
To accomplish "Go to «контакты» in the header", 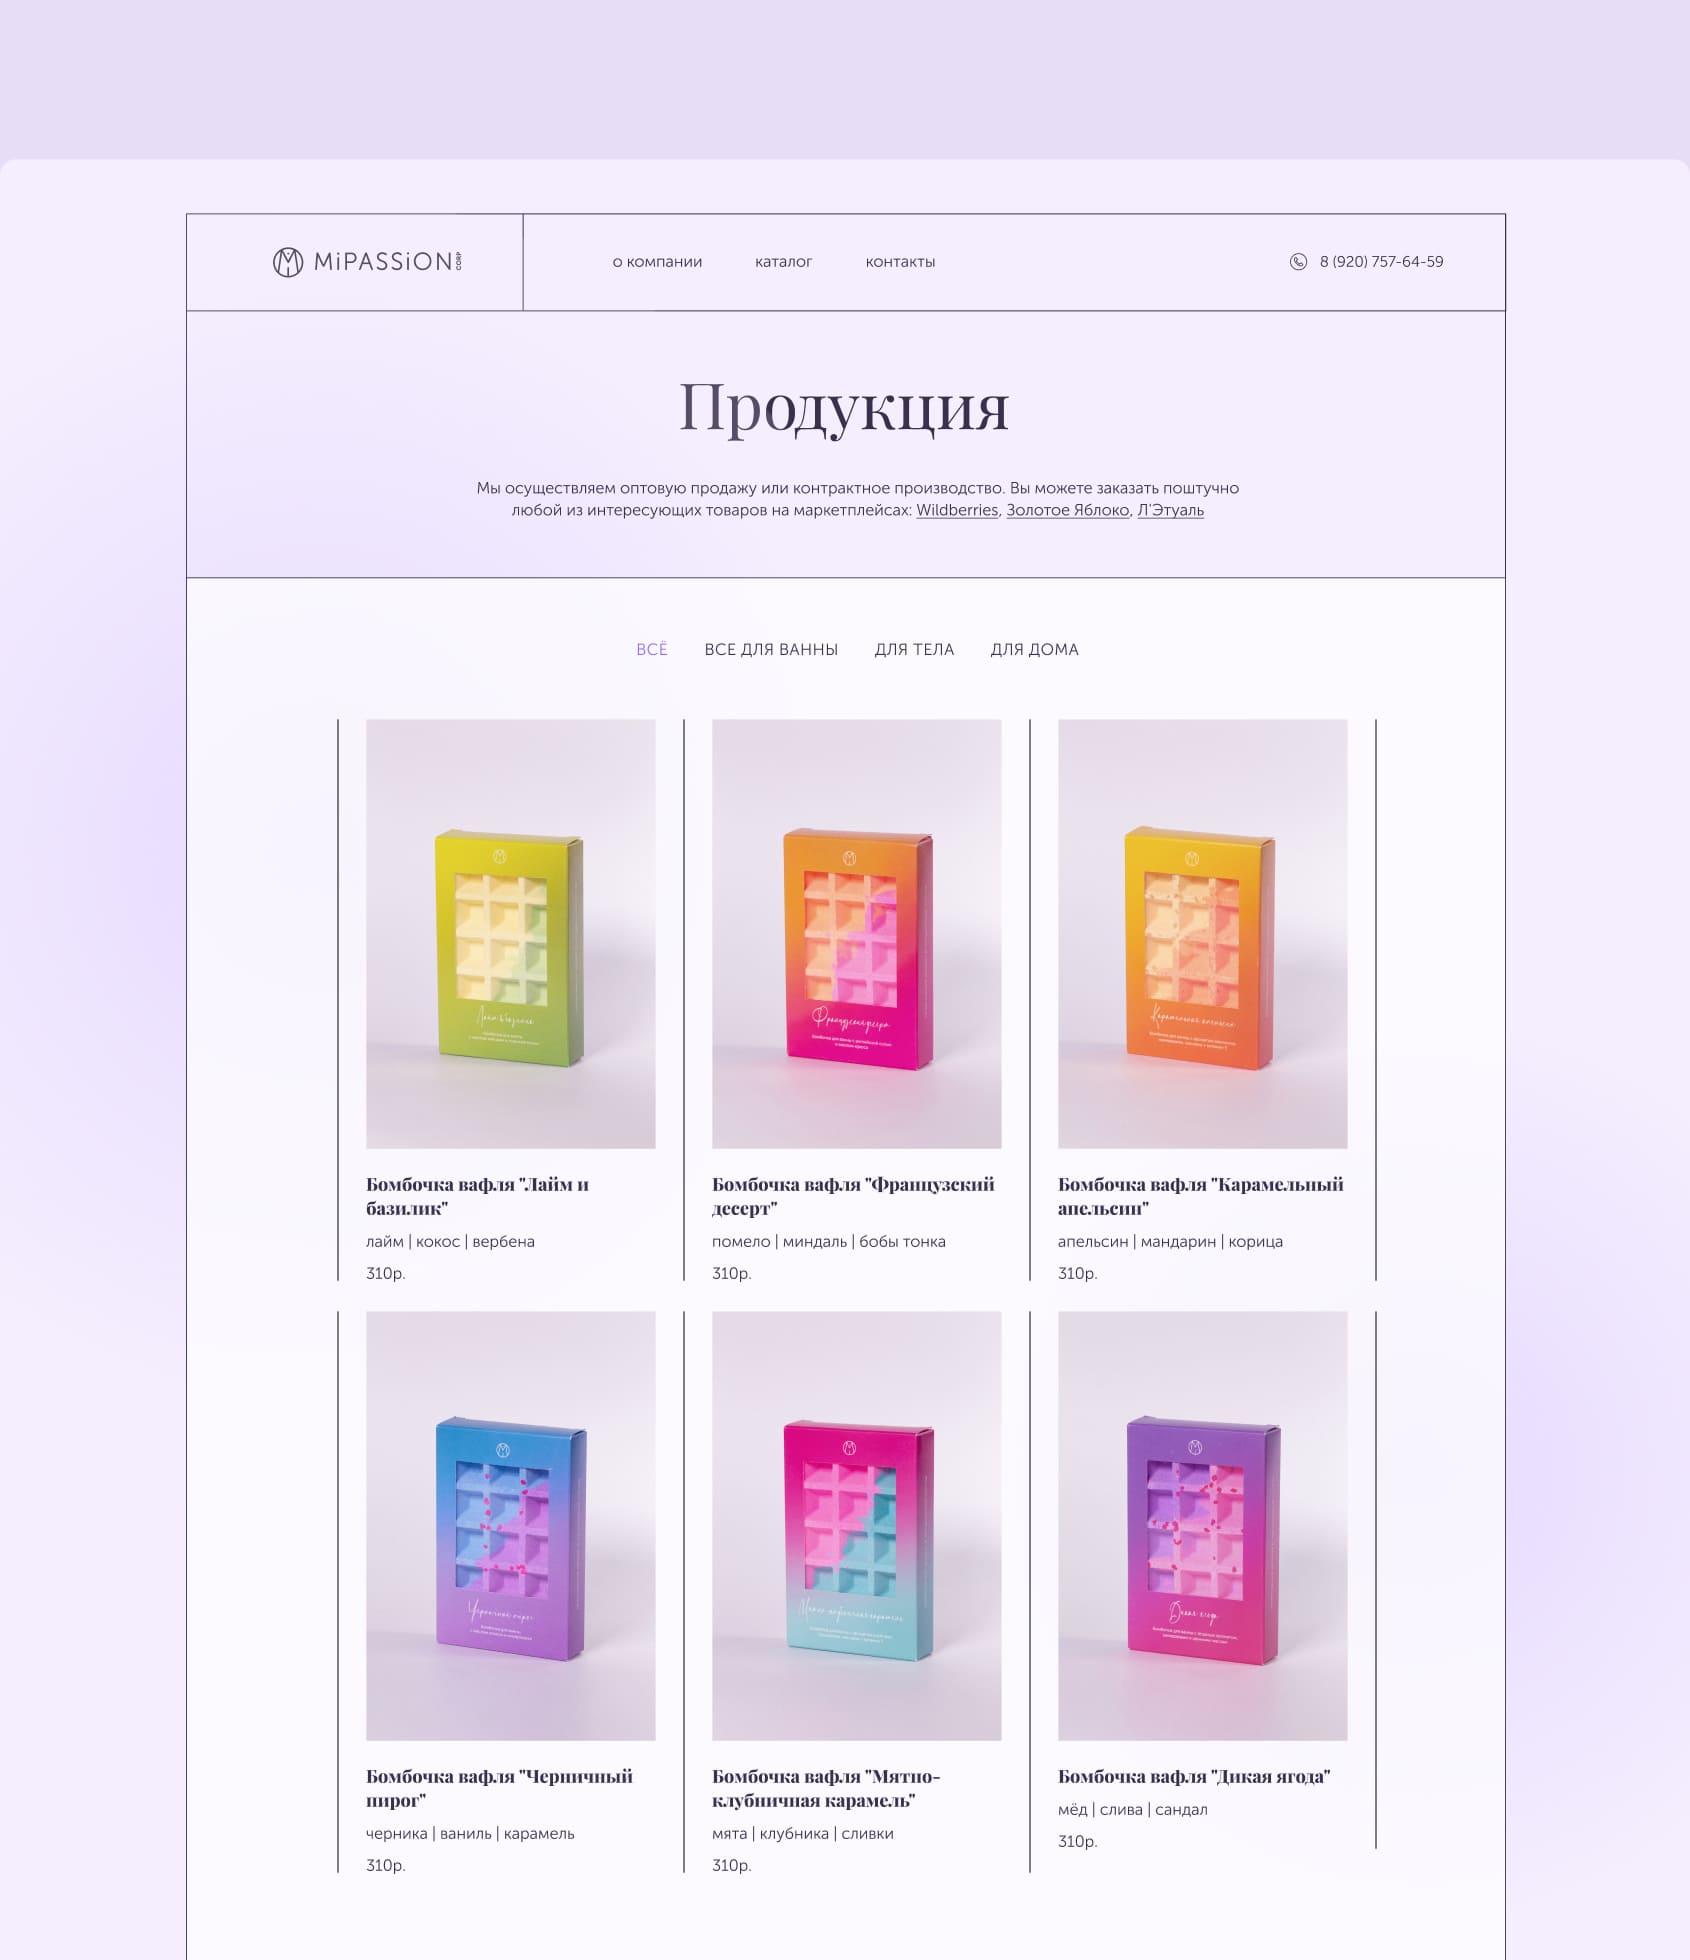I will pyautogui.click(x=900, y=262).
